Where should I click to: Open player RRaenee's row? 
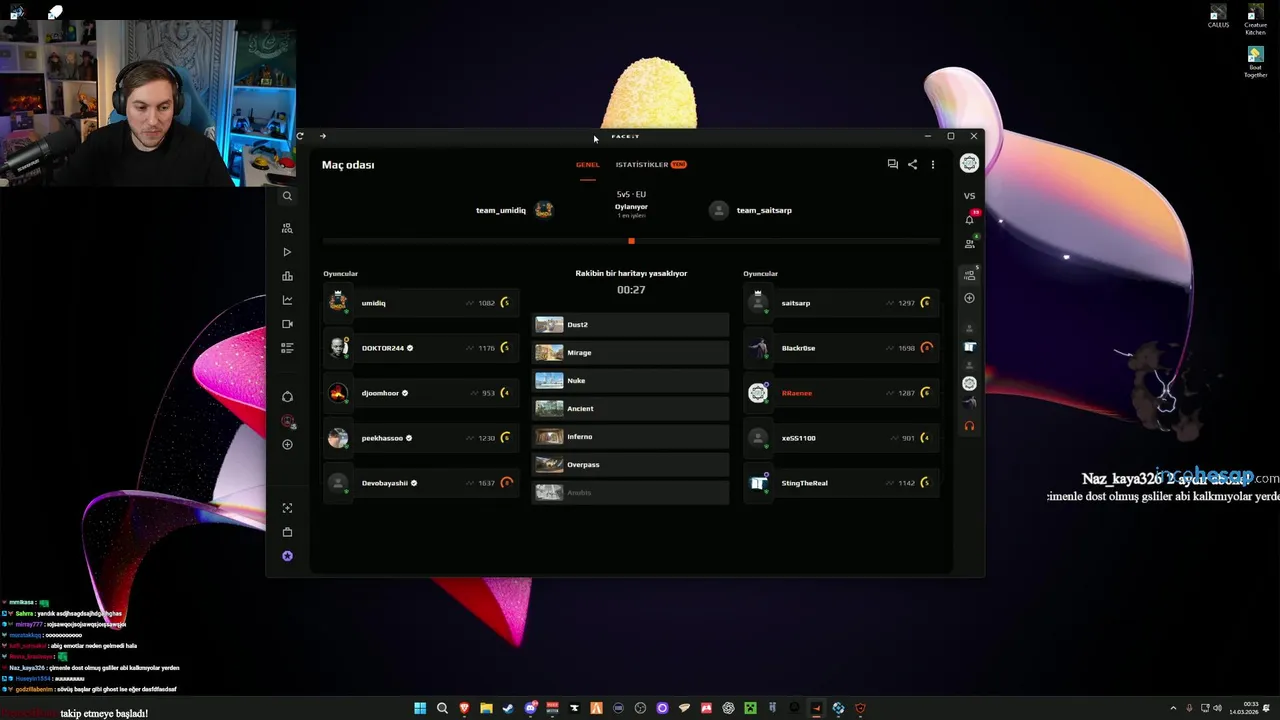(841, 393)
